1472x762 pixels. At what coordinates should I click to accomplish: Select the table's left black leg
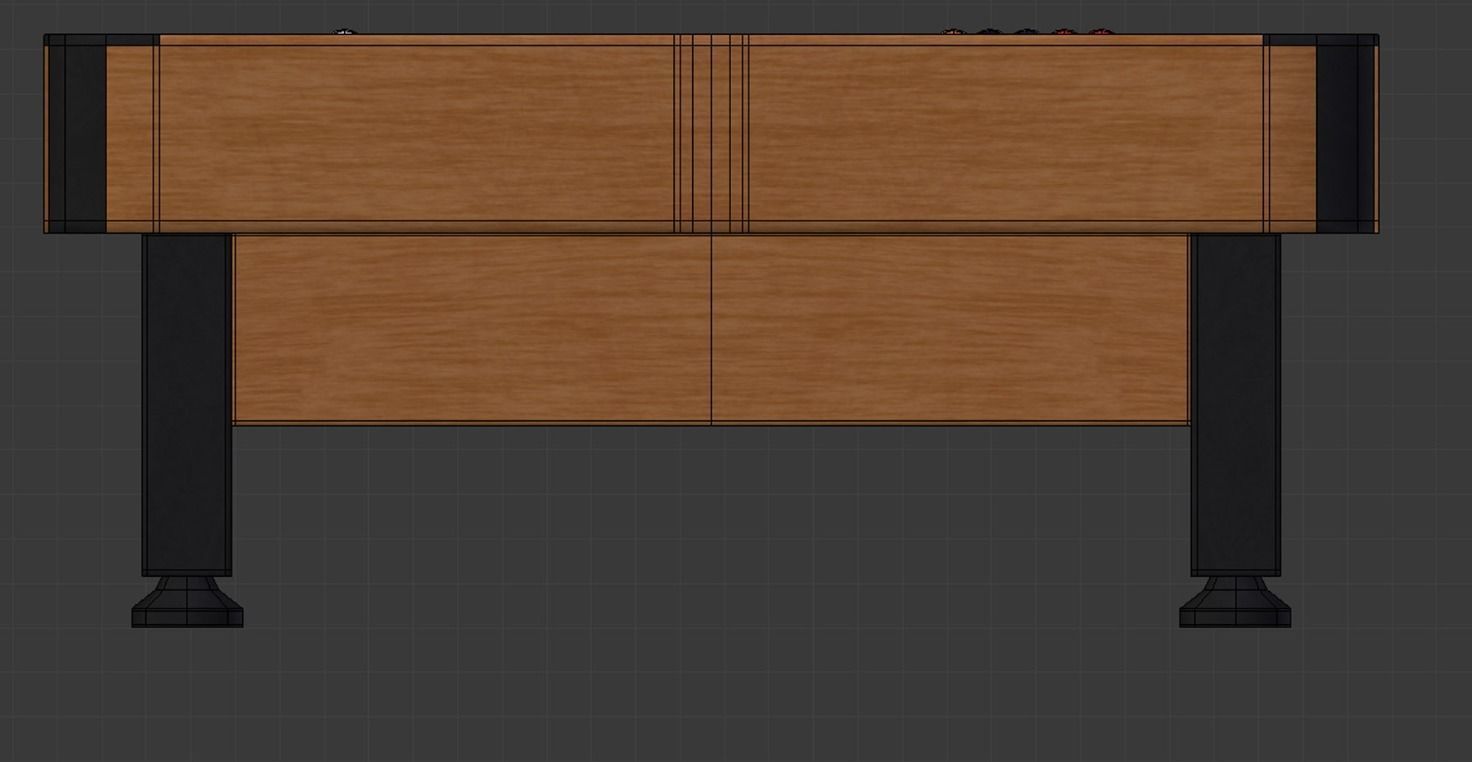tap(187, 405)
